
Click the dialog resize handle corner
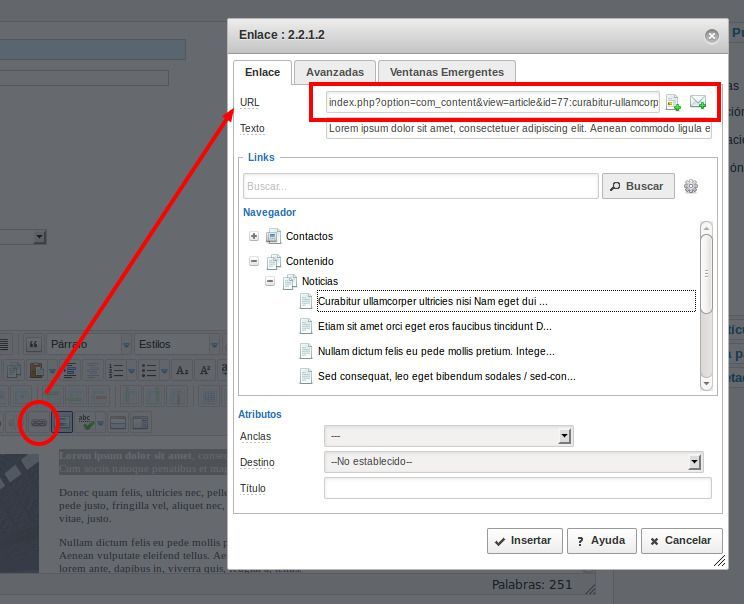tap(720, 561)
